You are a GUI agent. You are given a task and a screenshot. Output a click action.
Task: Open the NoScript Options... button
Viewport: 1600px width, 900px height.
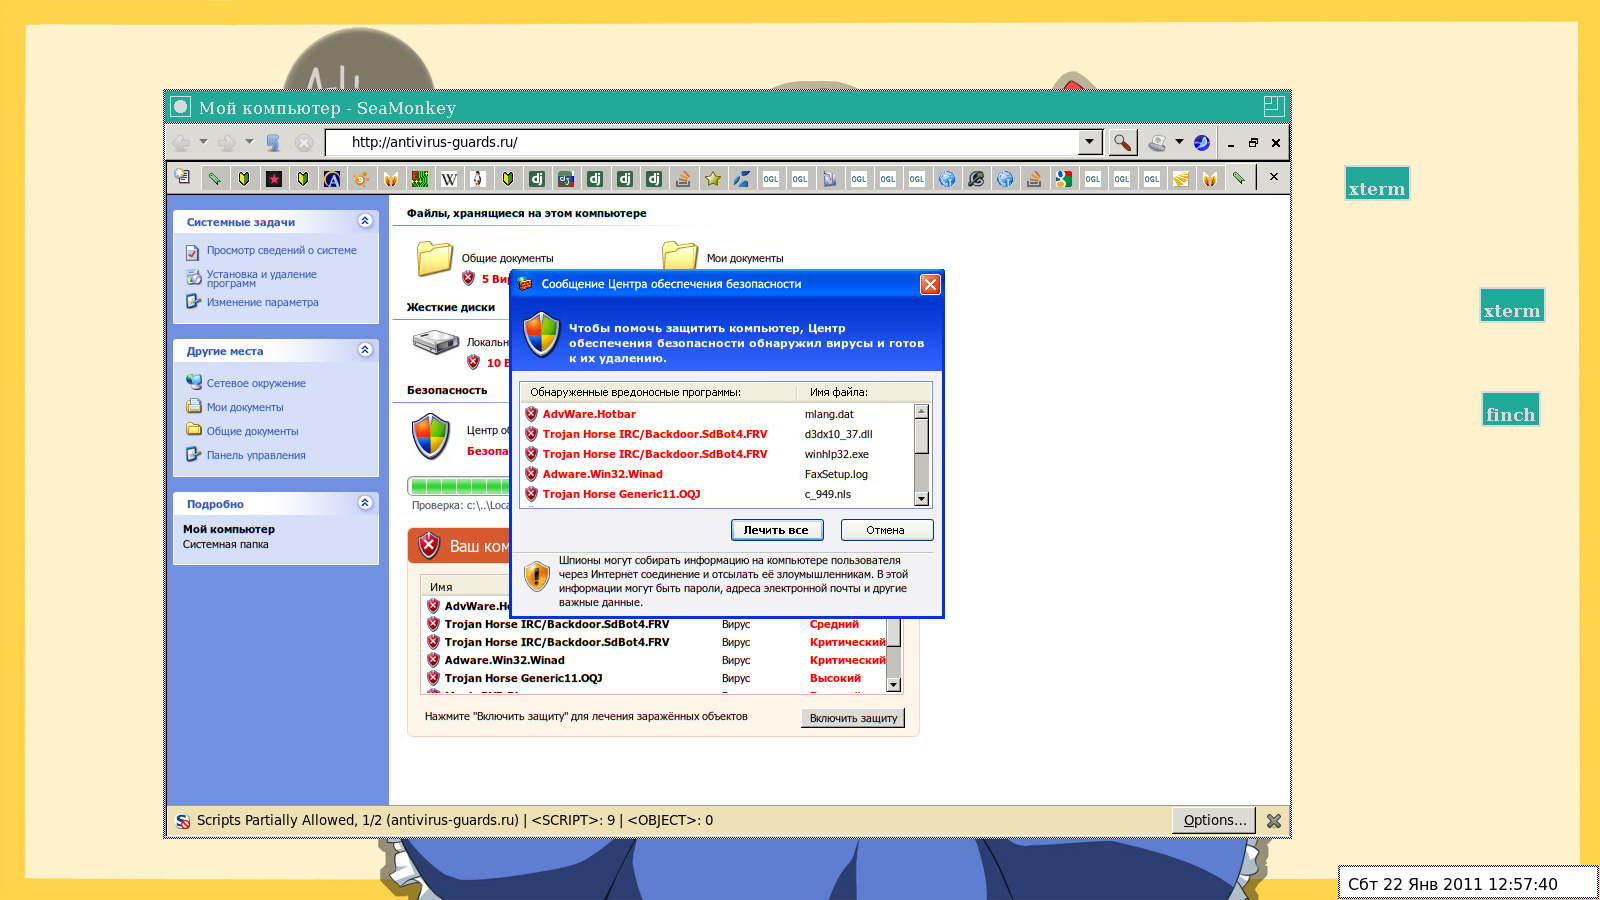pyautogui.click(x=1215, y=820)
